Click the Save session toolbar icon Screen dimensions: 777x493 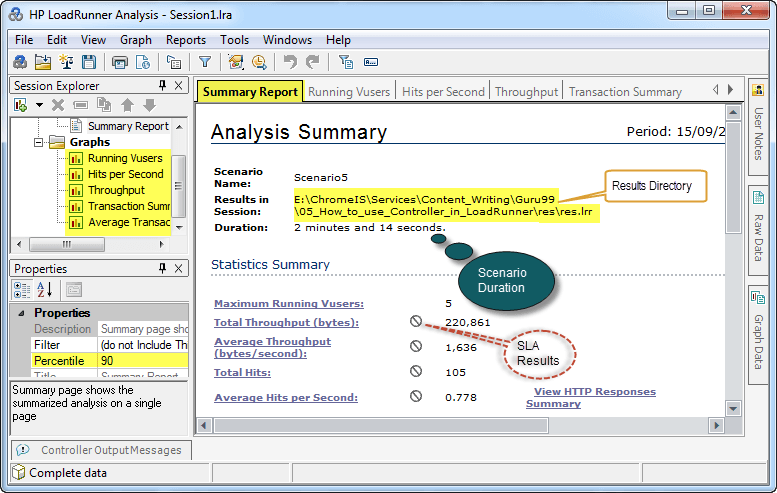pos(89,62)
